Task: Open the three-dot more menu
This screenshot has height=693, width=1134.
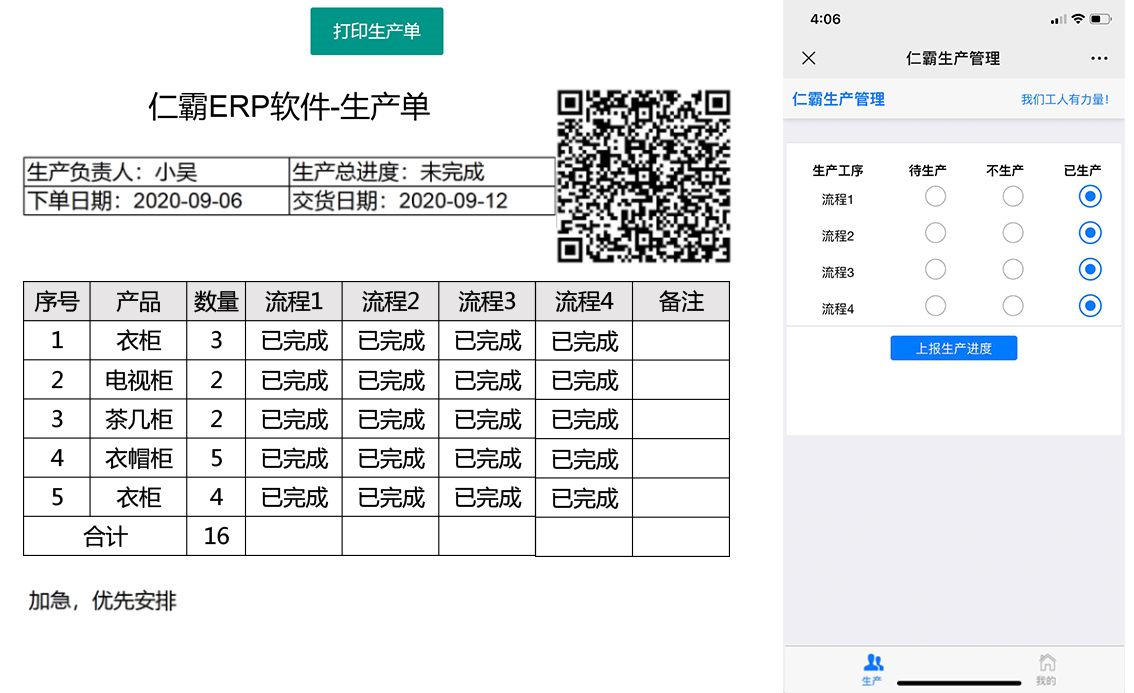Action: [x=1099, y=58]
